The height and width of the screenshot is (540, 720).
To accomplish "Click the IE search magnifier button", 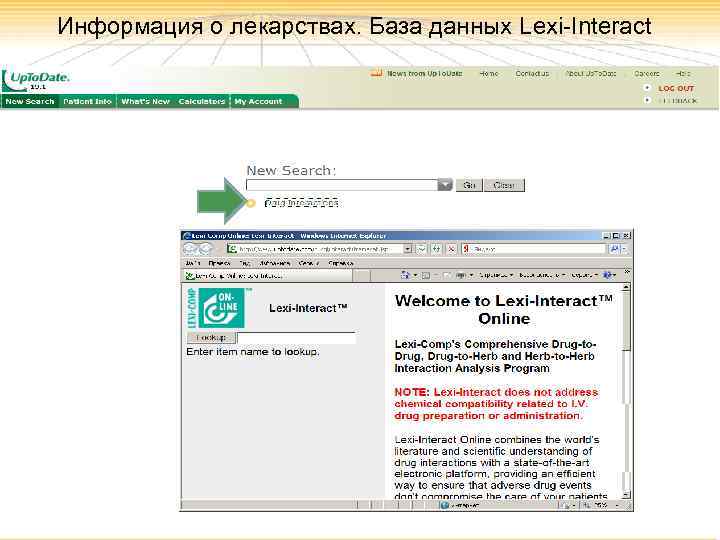I will pyautogui.click(x=614, y=249).
